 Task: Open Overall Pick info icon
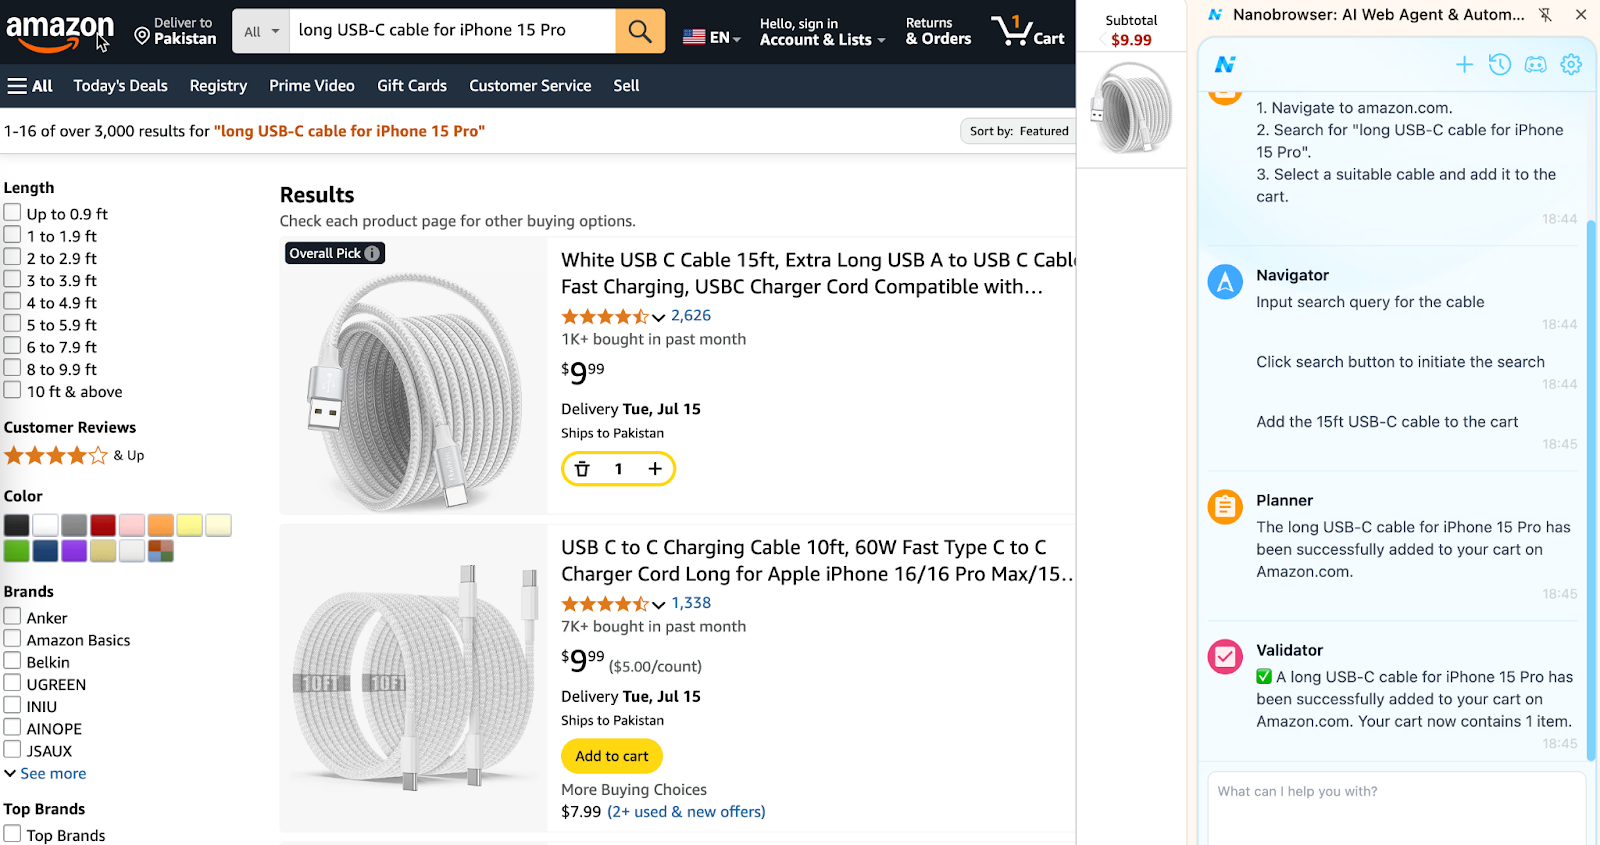coord(372,254)
